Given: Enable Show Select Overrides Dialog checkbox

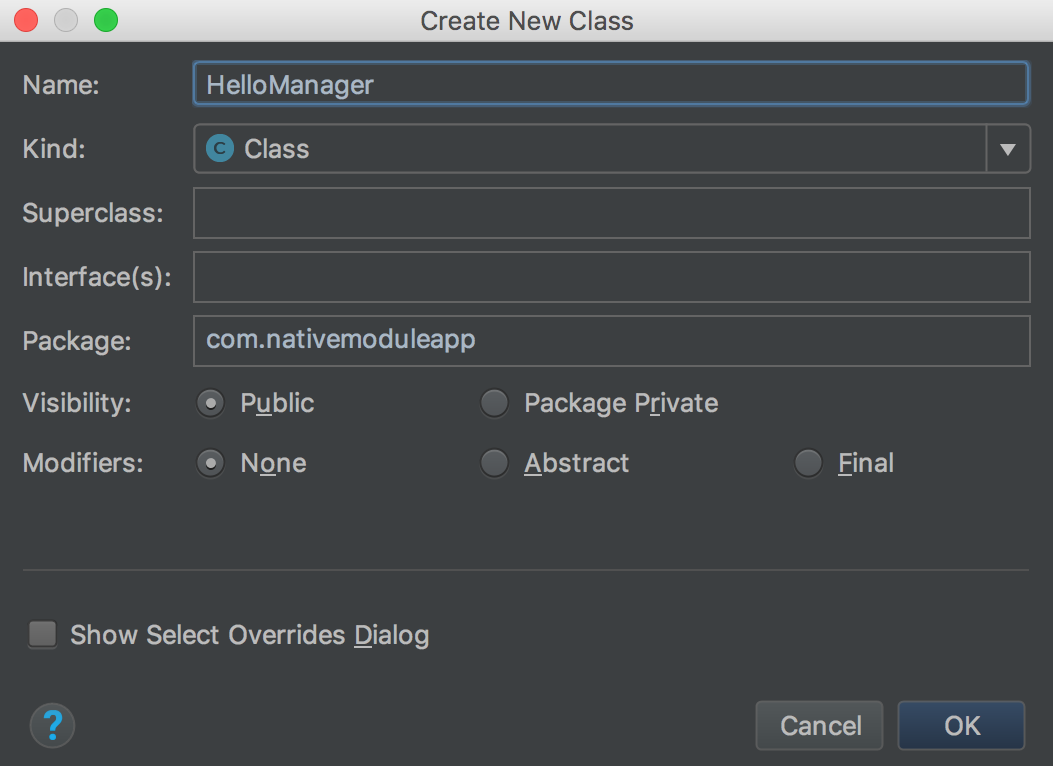Looking at the screenshot, I should (x=43, y=634).
